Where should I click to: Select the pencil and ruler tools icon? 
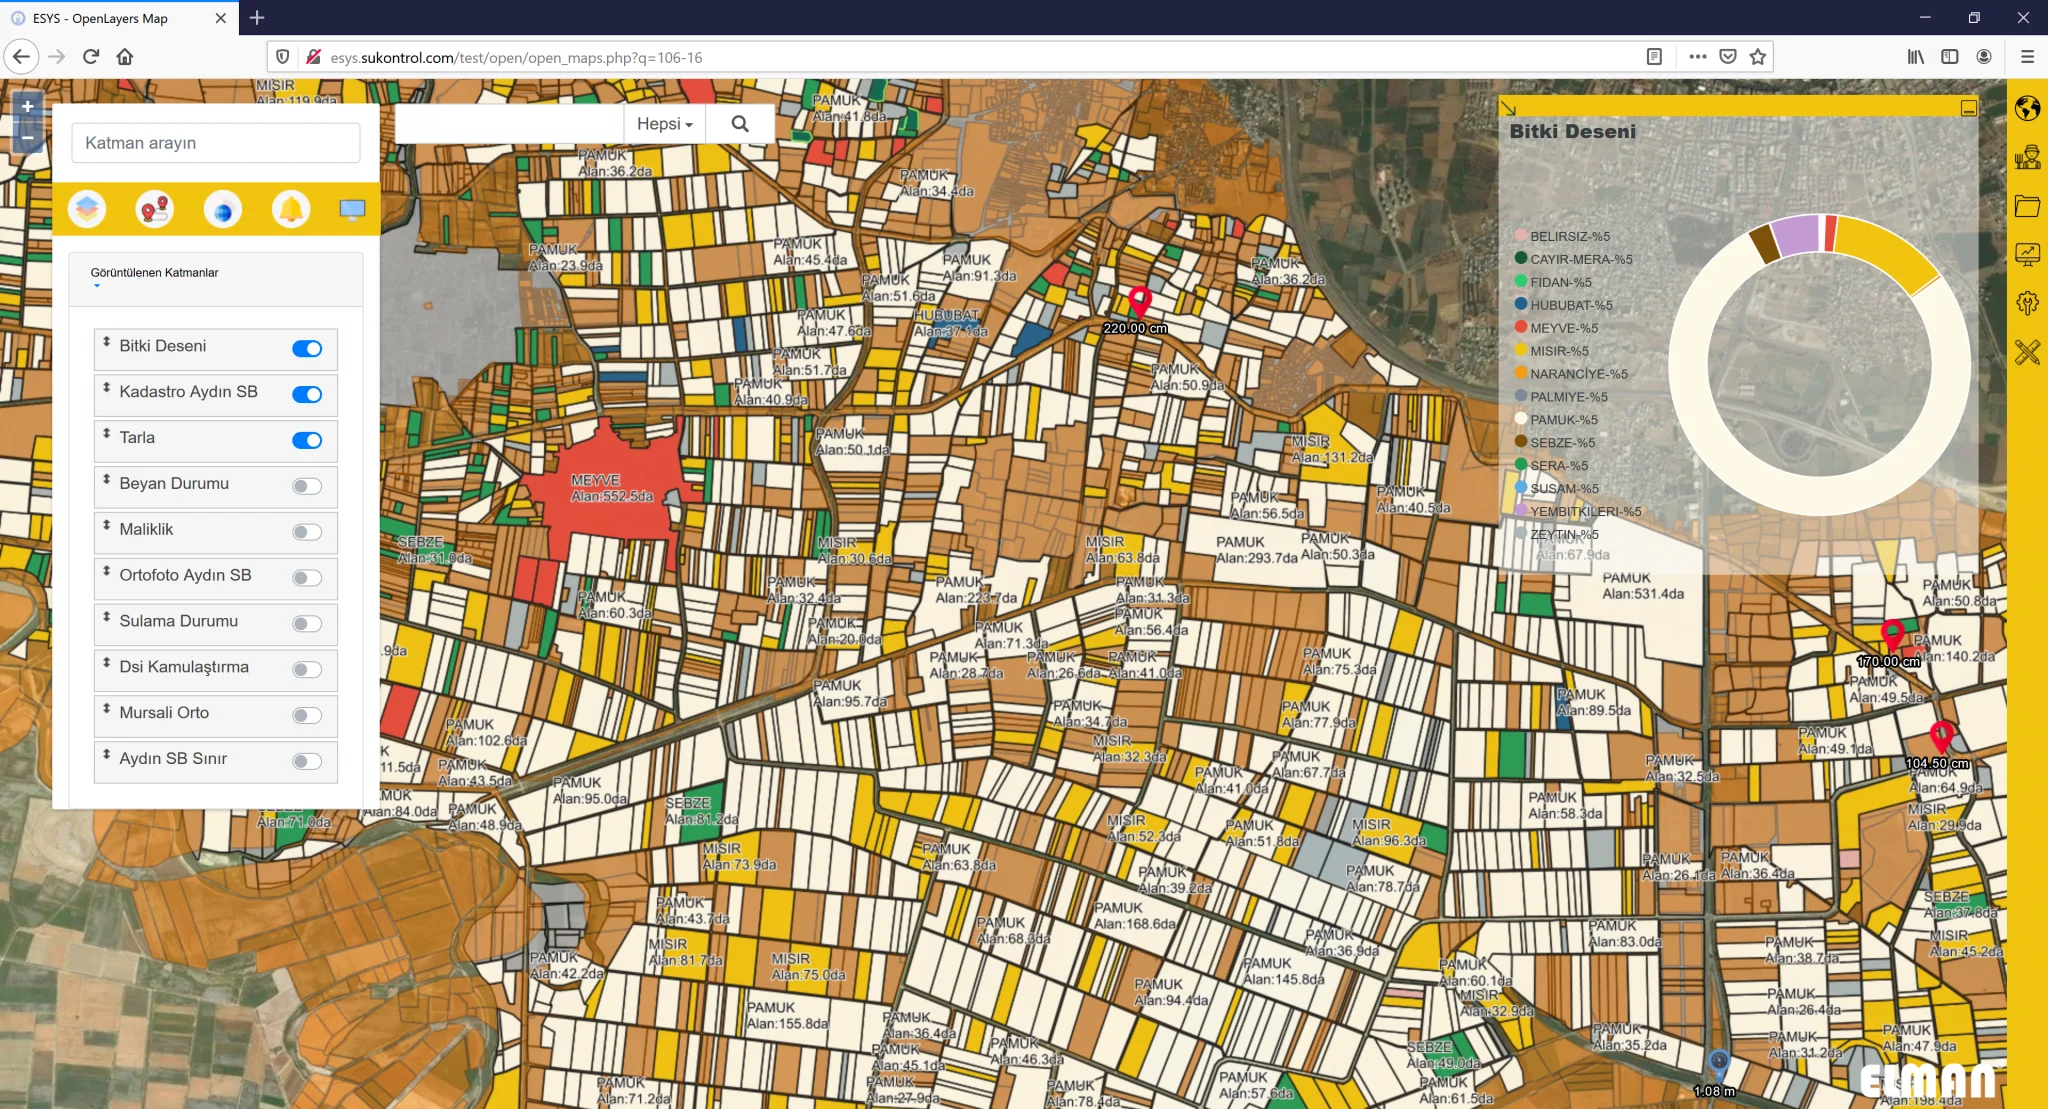[x=2027, y=352]
